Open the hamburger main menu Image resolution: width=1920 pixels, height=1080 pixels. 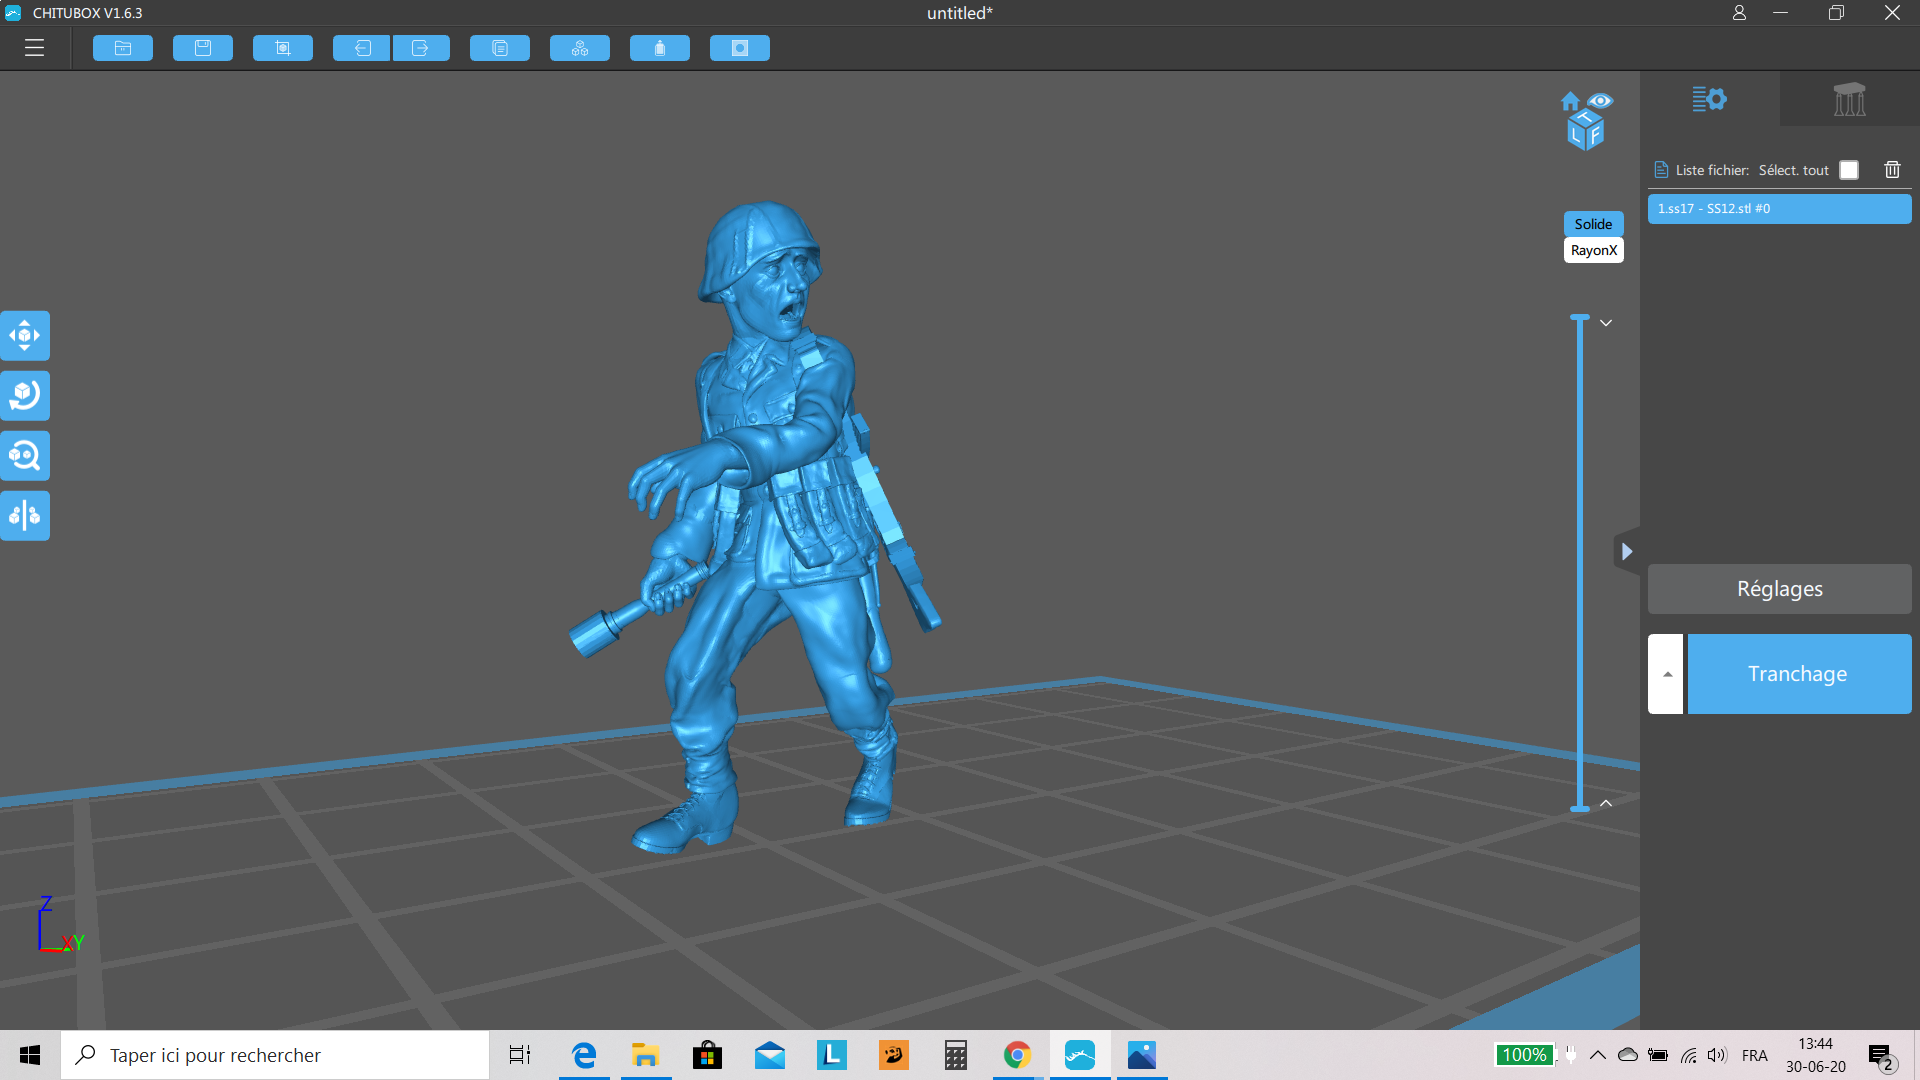pyautogui.click(x=34, y=48)
